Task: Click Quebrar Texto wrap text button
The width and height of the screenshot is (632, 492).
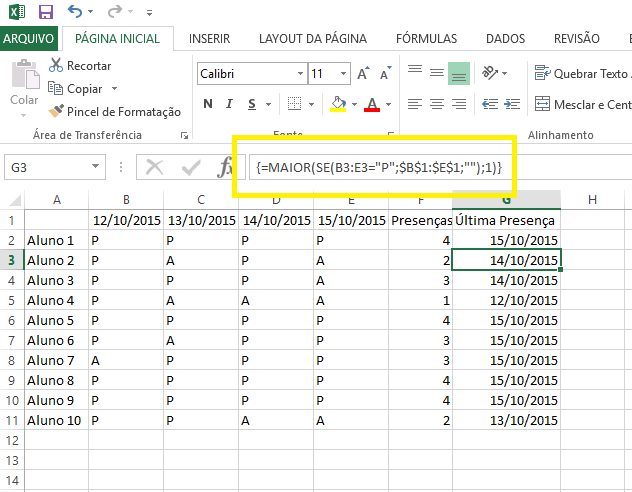Action: pyautogui.click(x=581, y=73)
